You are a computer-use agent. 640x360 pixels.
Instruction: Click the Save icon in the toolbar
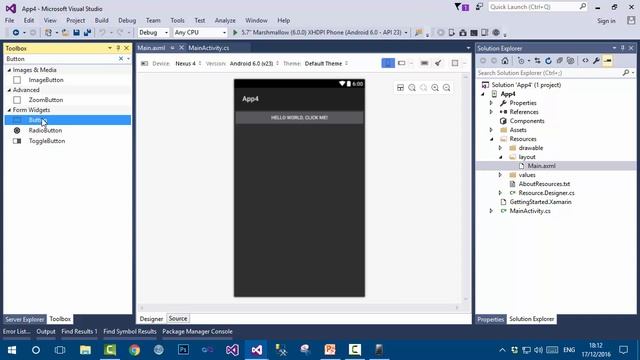76,33
